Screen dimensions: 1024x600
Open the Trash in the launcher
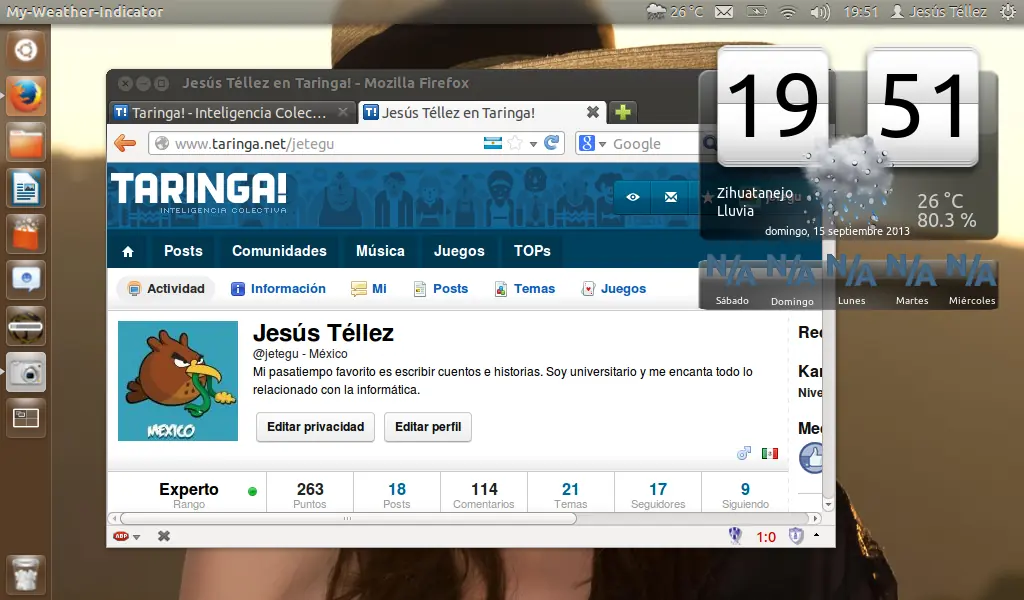pos(25,575)
